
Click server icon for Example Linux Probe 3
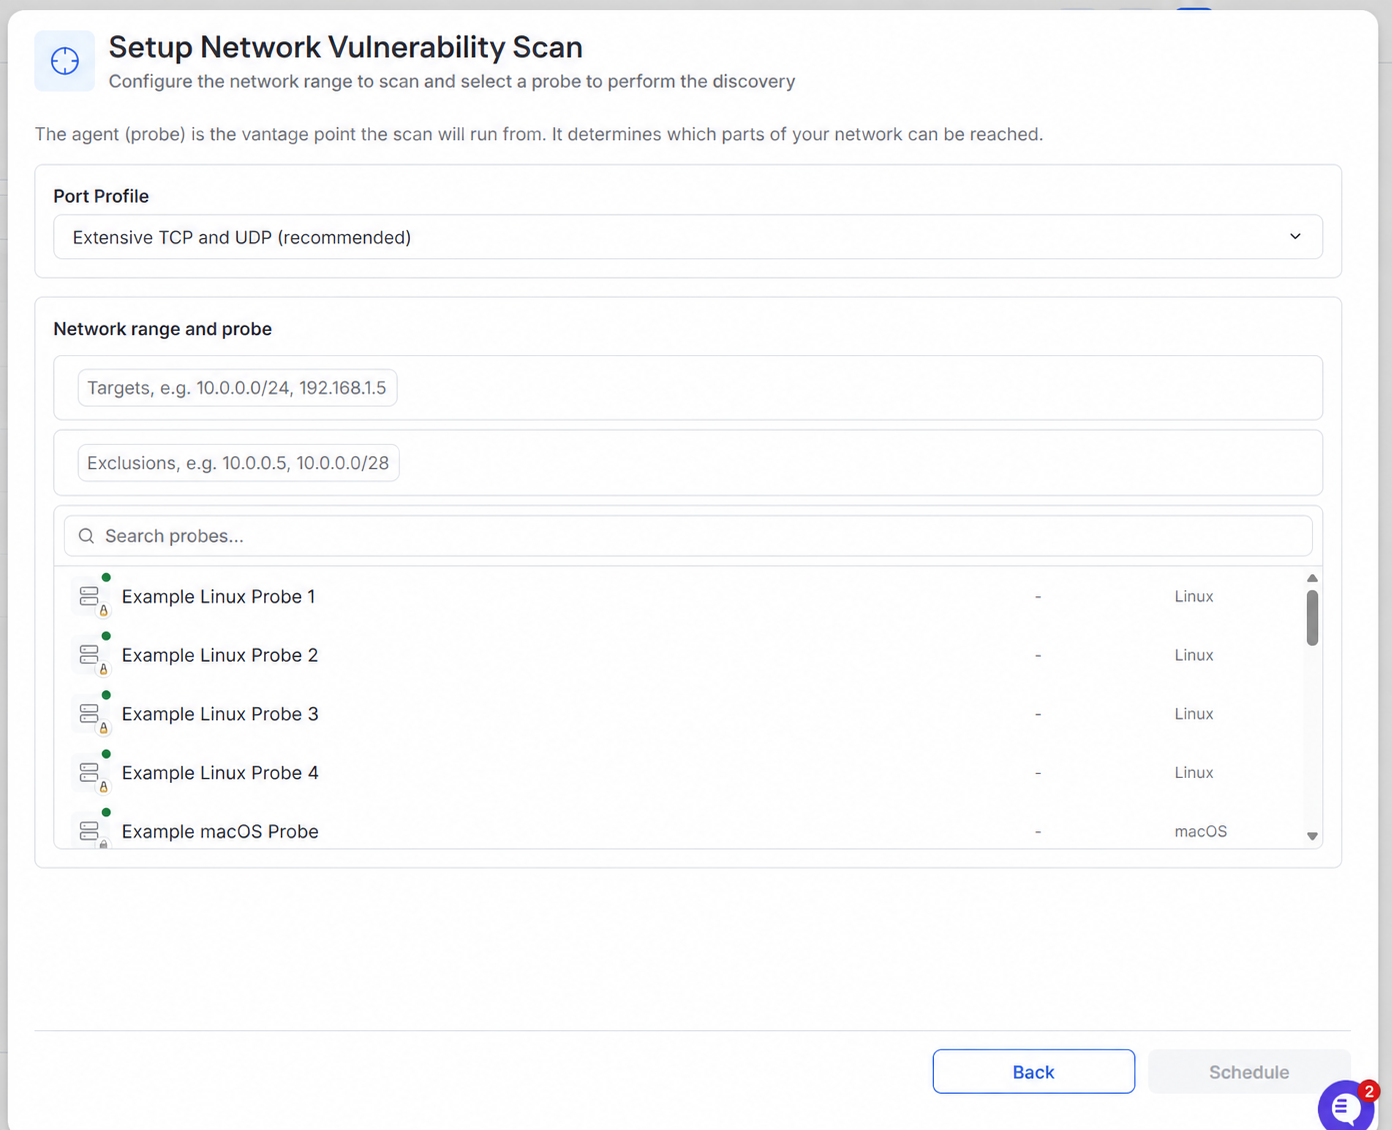tap(89, 714)
